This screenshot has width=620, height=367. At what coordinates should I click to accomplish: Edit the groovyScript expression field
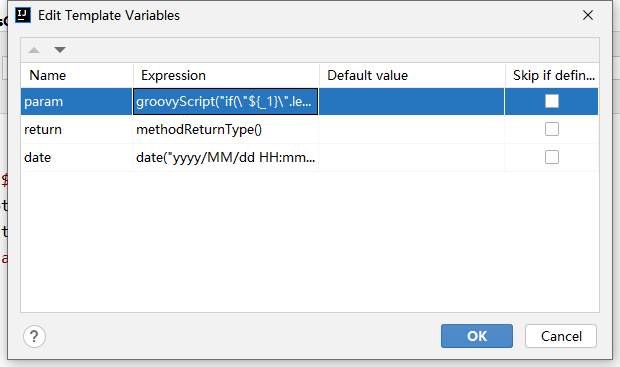click(225, 102)
